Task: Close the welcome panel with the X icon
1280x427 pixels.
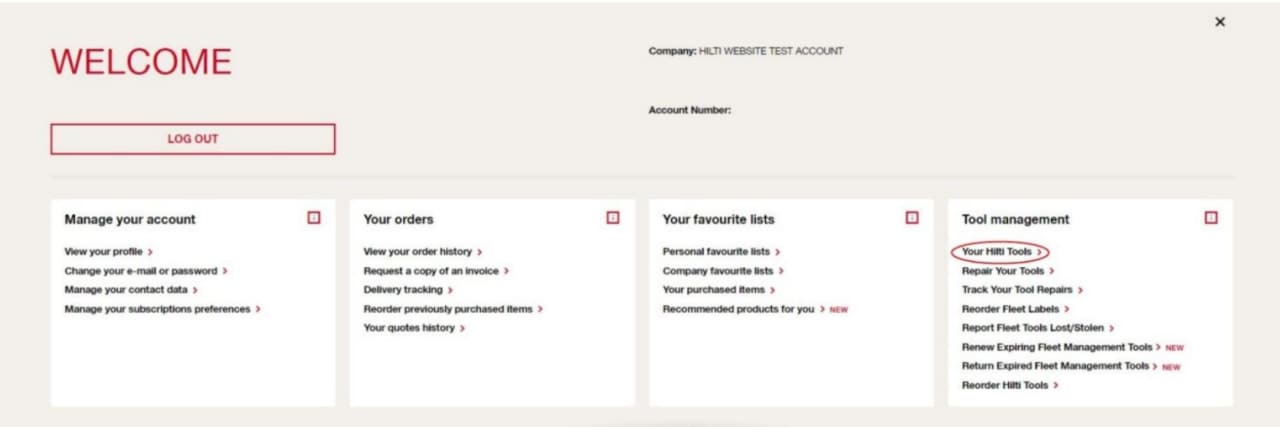Action: click(1220, 22)
